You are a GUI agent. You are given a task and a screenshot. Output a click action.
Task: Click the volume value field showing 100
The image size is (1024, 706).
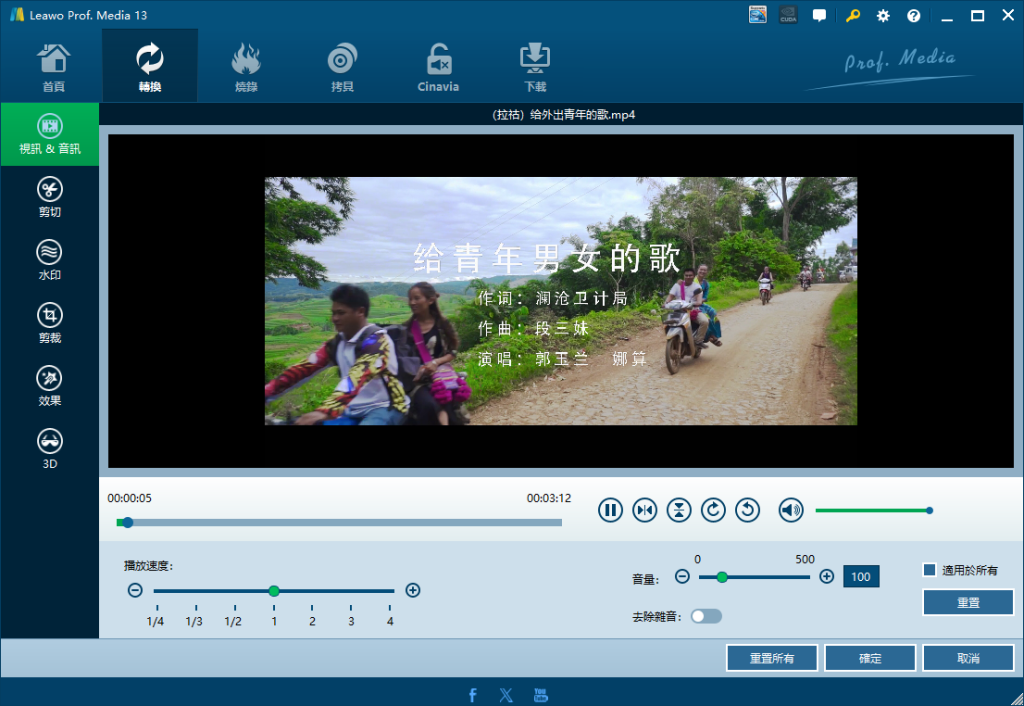[x=861, y=576]
